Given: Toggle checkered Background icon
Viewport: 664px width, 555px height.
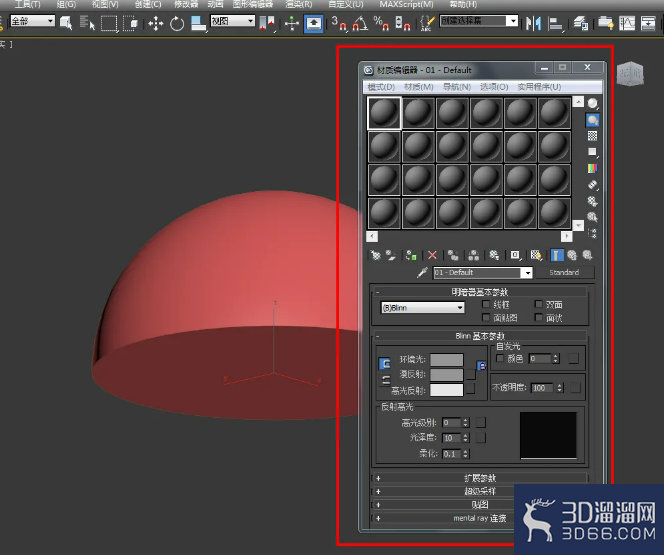Looking at the screenshot, I should (592, 136).
